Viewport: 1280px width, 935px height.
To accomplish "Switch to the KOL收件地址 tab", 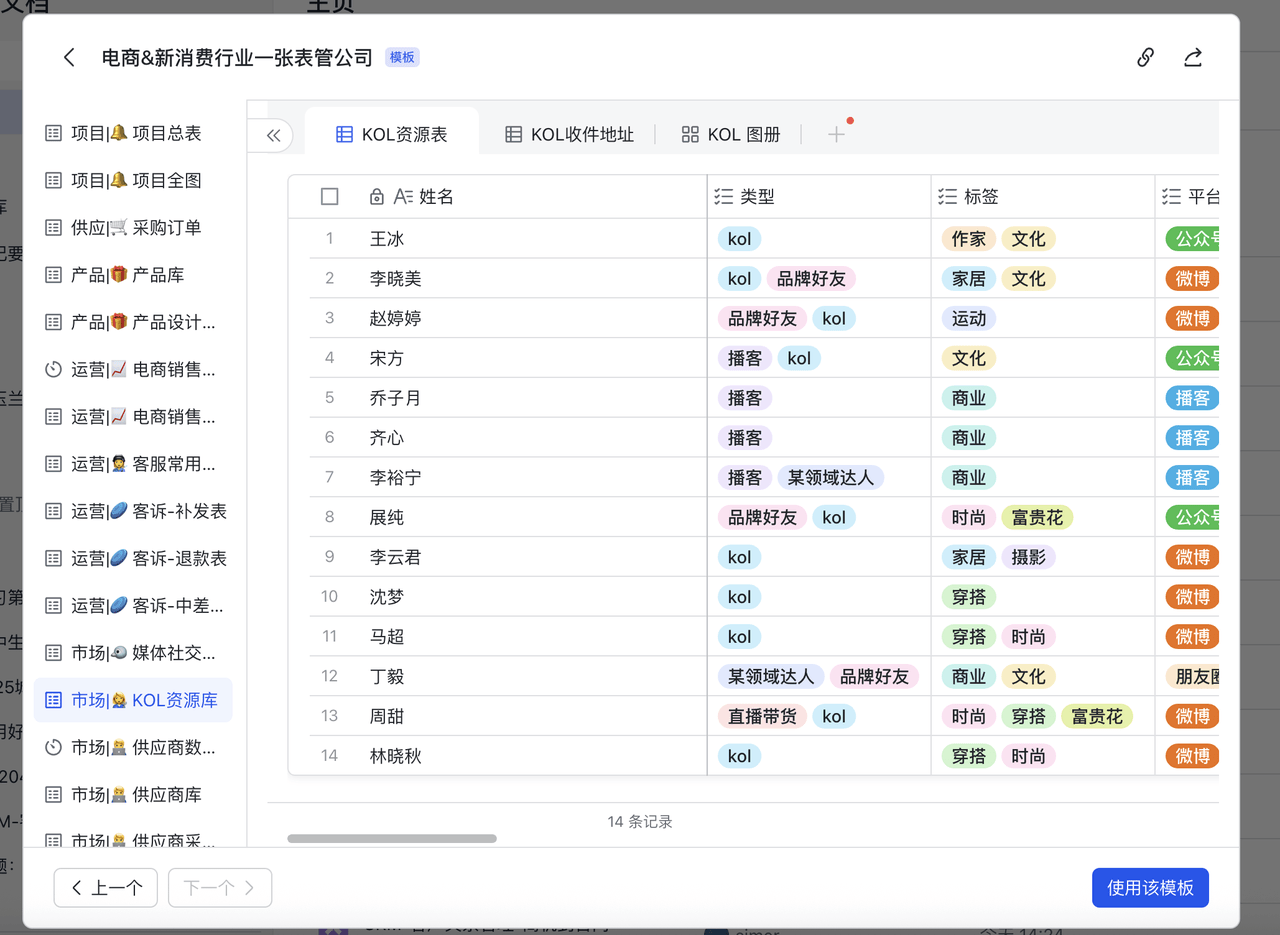I will [569, 134].
